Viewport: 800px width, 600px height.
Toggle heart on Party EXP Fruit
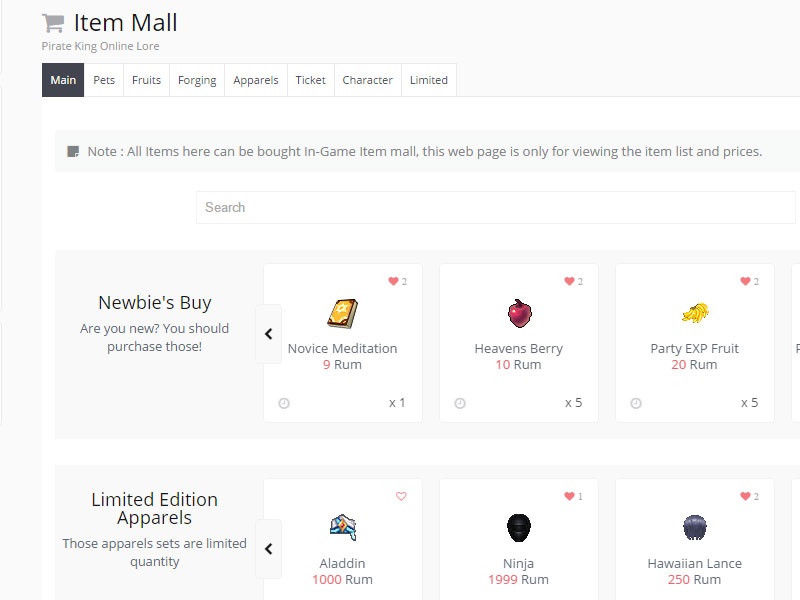tap(745, 281)
